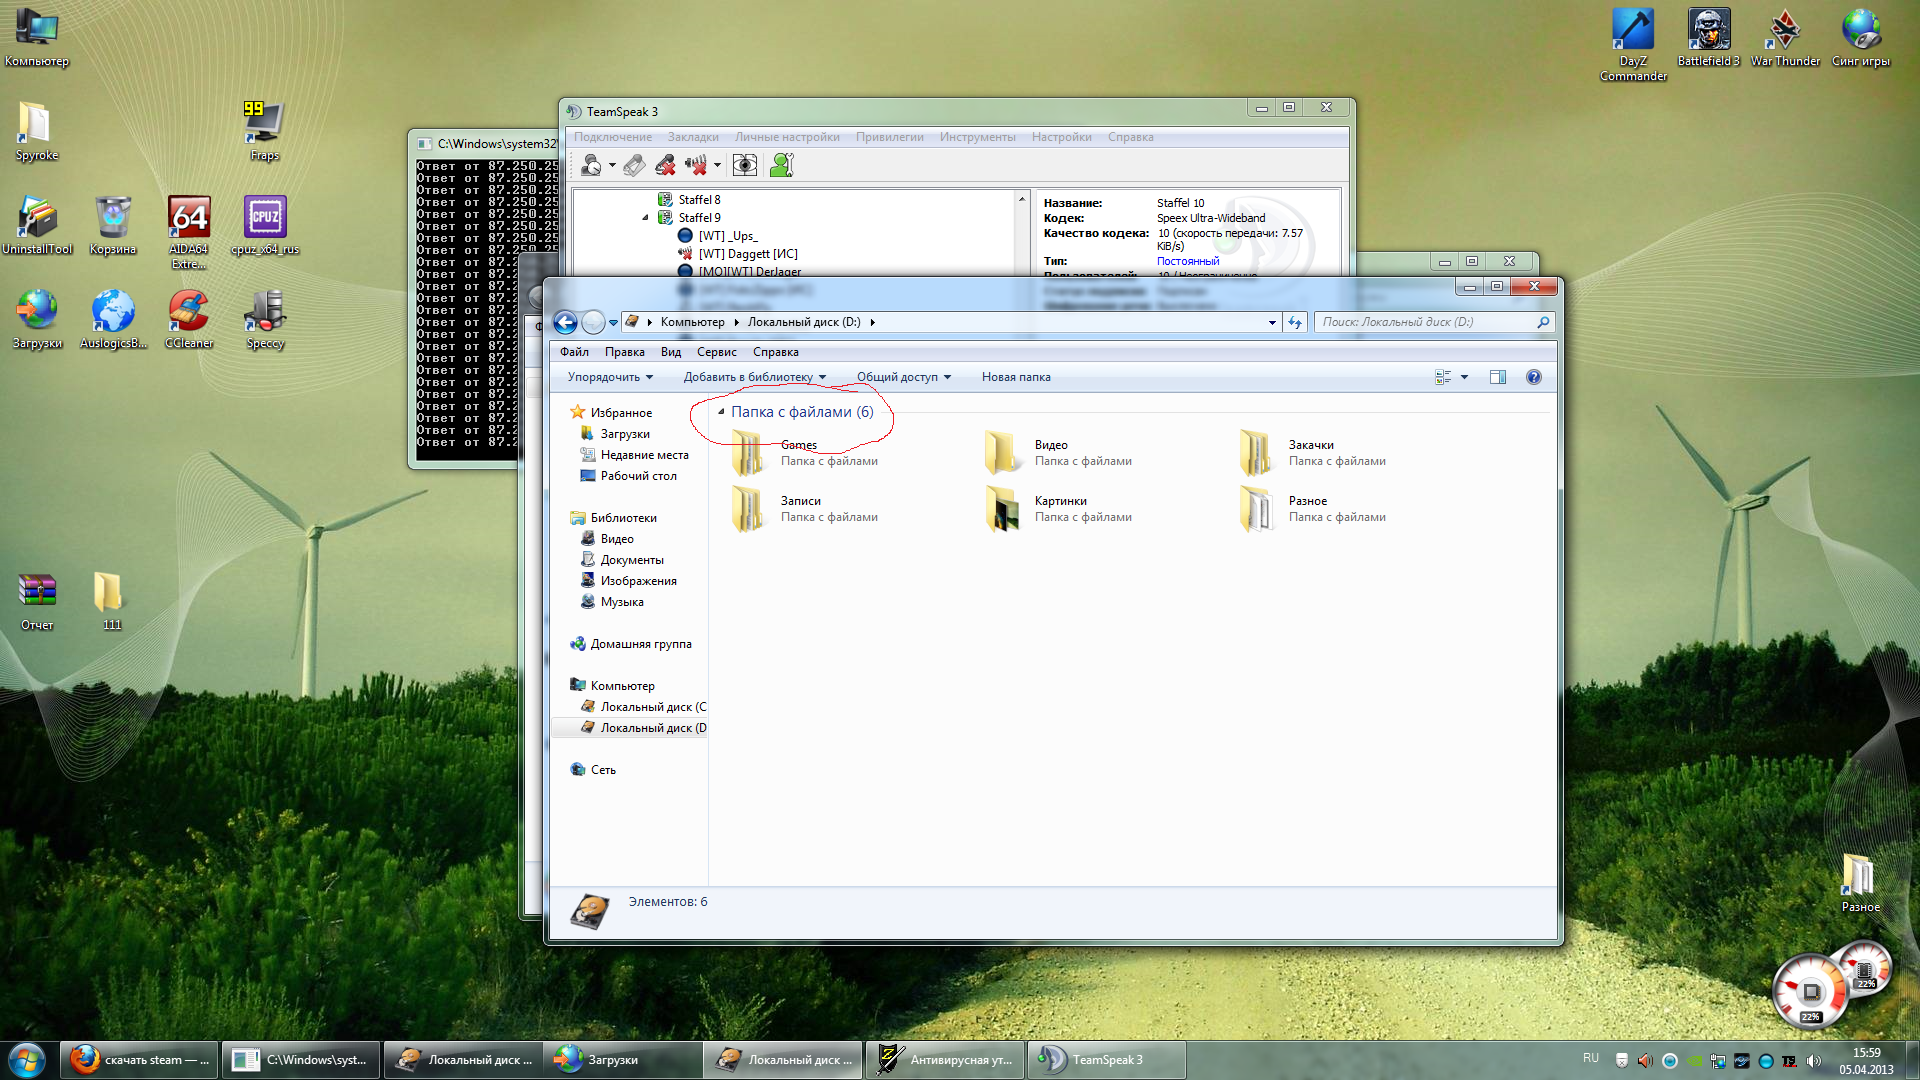Mute microphone in TeamSpeak toolbar
1920x1080 pixels.
tap(665, 165)
